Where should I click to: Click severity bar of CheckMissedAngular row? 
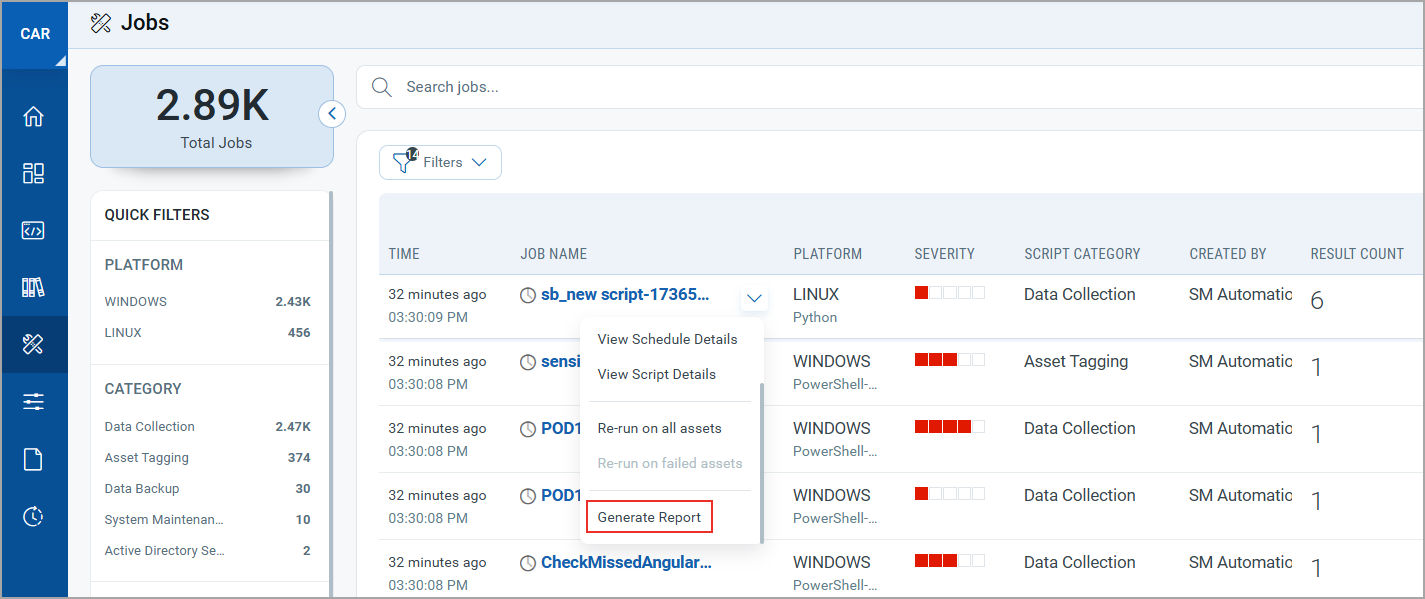[950, 560]
